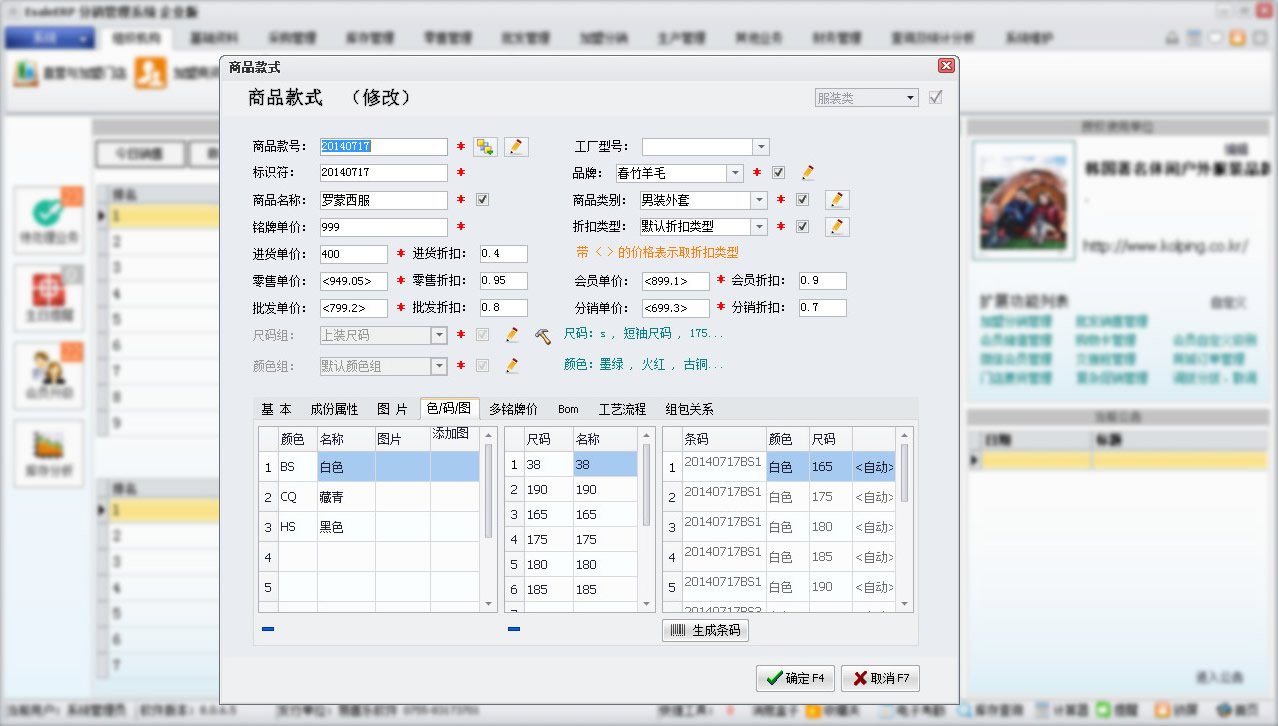Open the 商品类别 pencil editor

(837, 200)
